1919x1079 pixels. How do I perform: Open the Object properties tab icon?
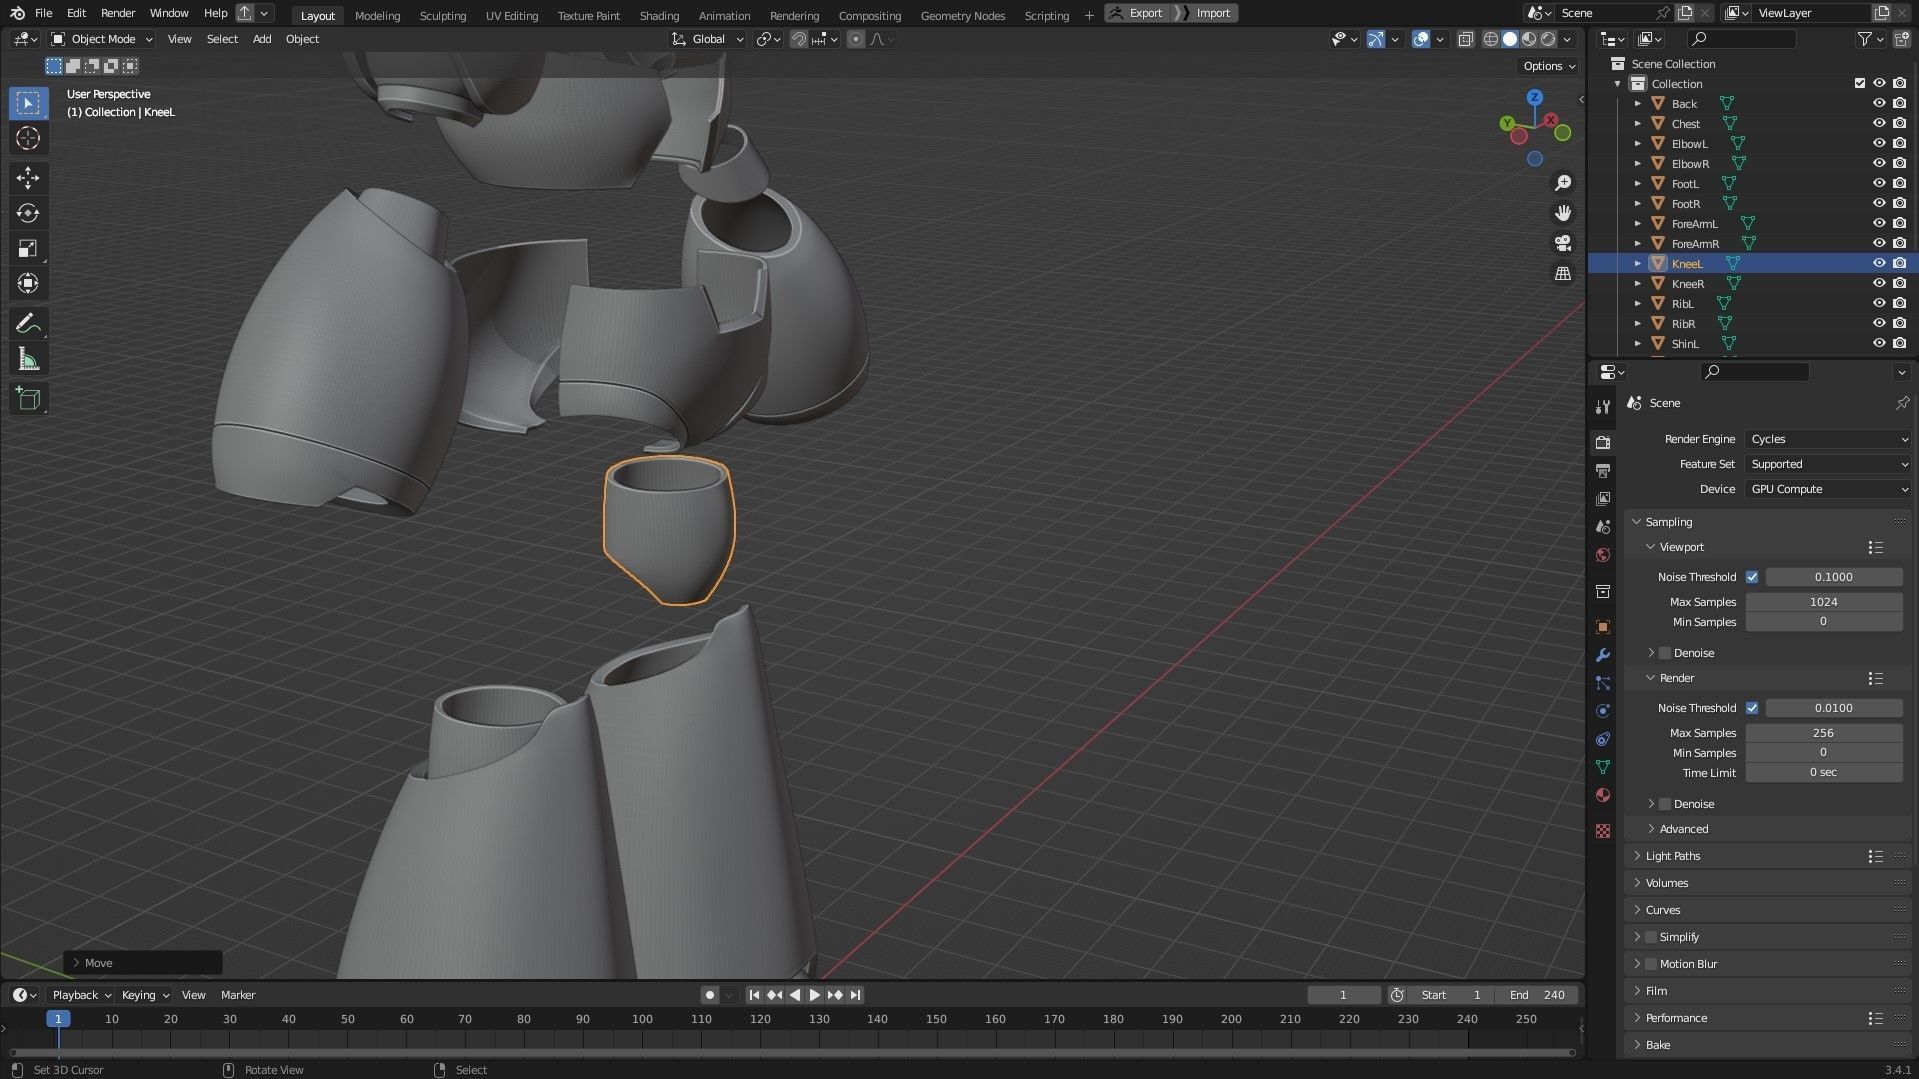tap(1603, 627)
